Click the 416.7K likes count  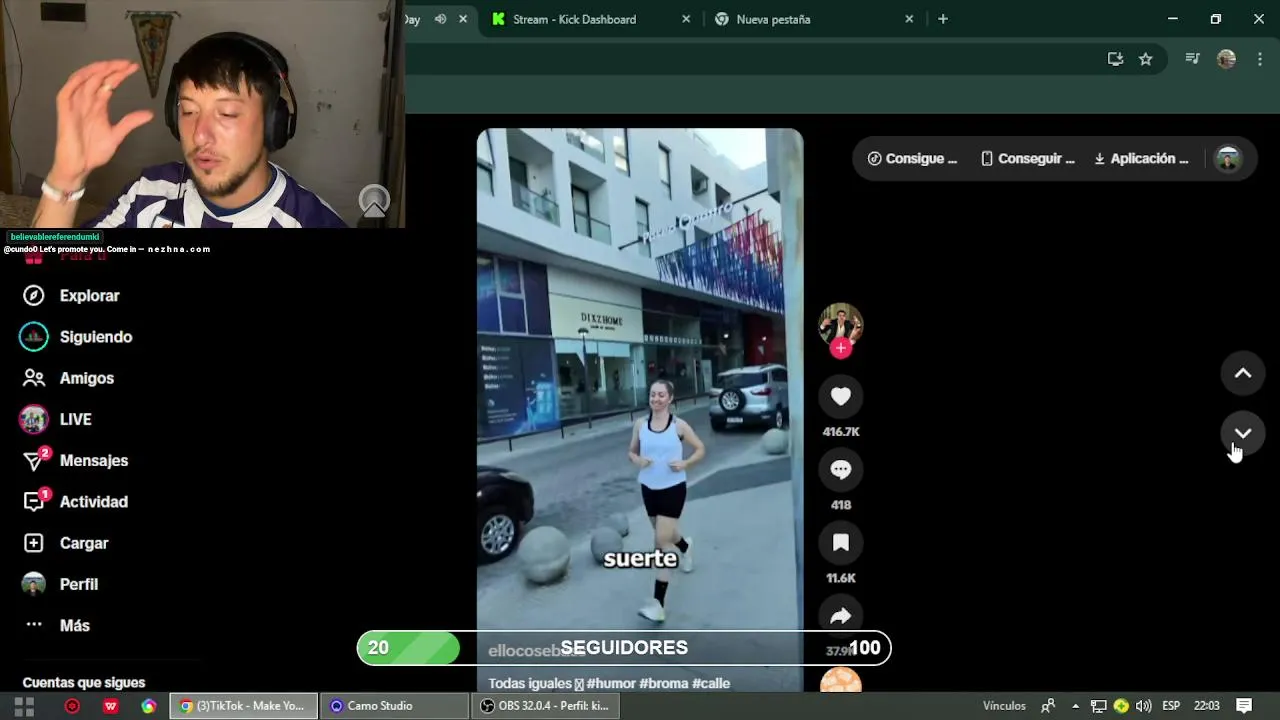(x=841, y=432)
